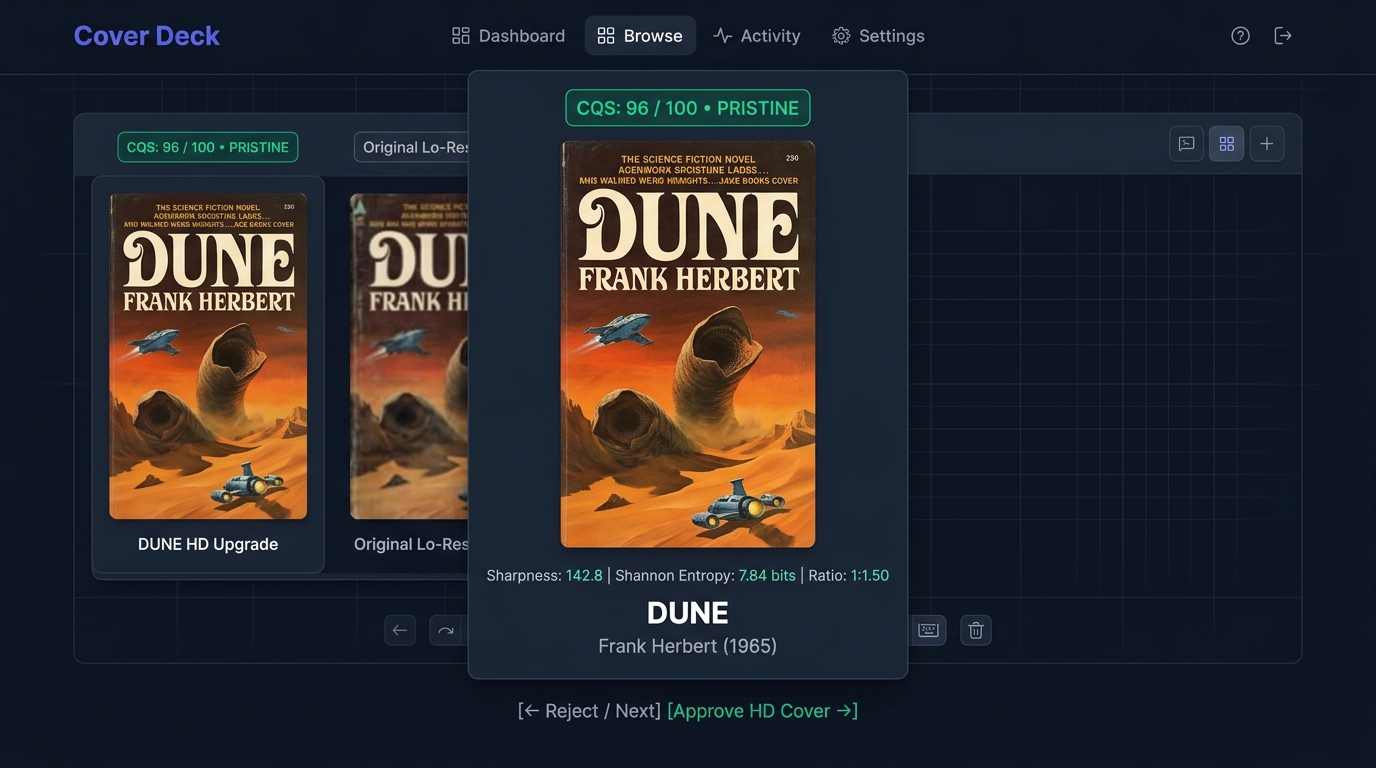The height and width of the screenshot is (768, 1376).
Task: Open Settings in the top navigation
Action: click(x=878, y=36)
